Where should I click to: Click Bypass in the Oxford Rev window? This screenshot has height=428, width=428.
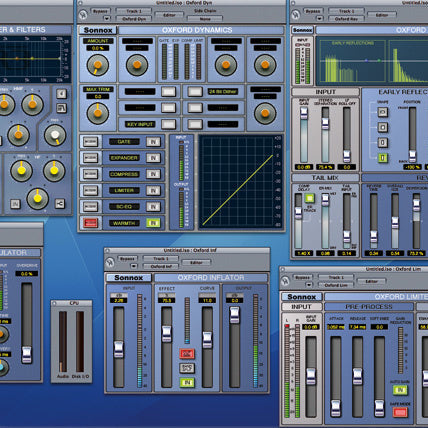[x=313, y=11]
